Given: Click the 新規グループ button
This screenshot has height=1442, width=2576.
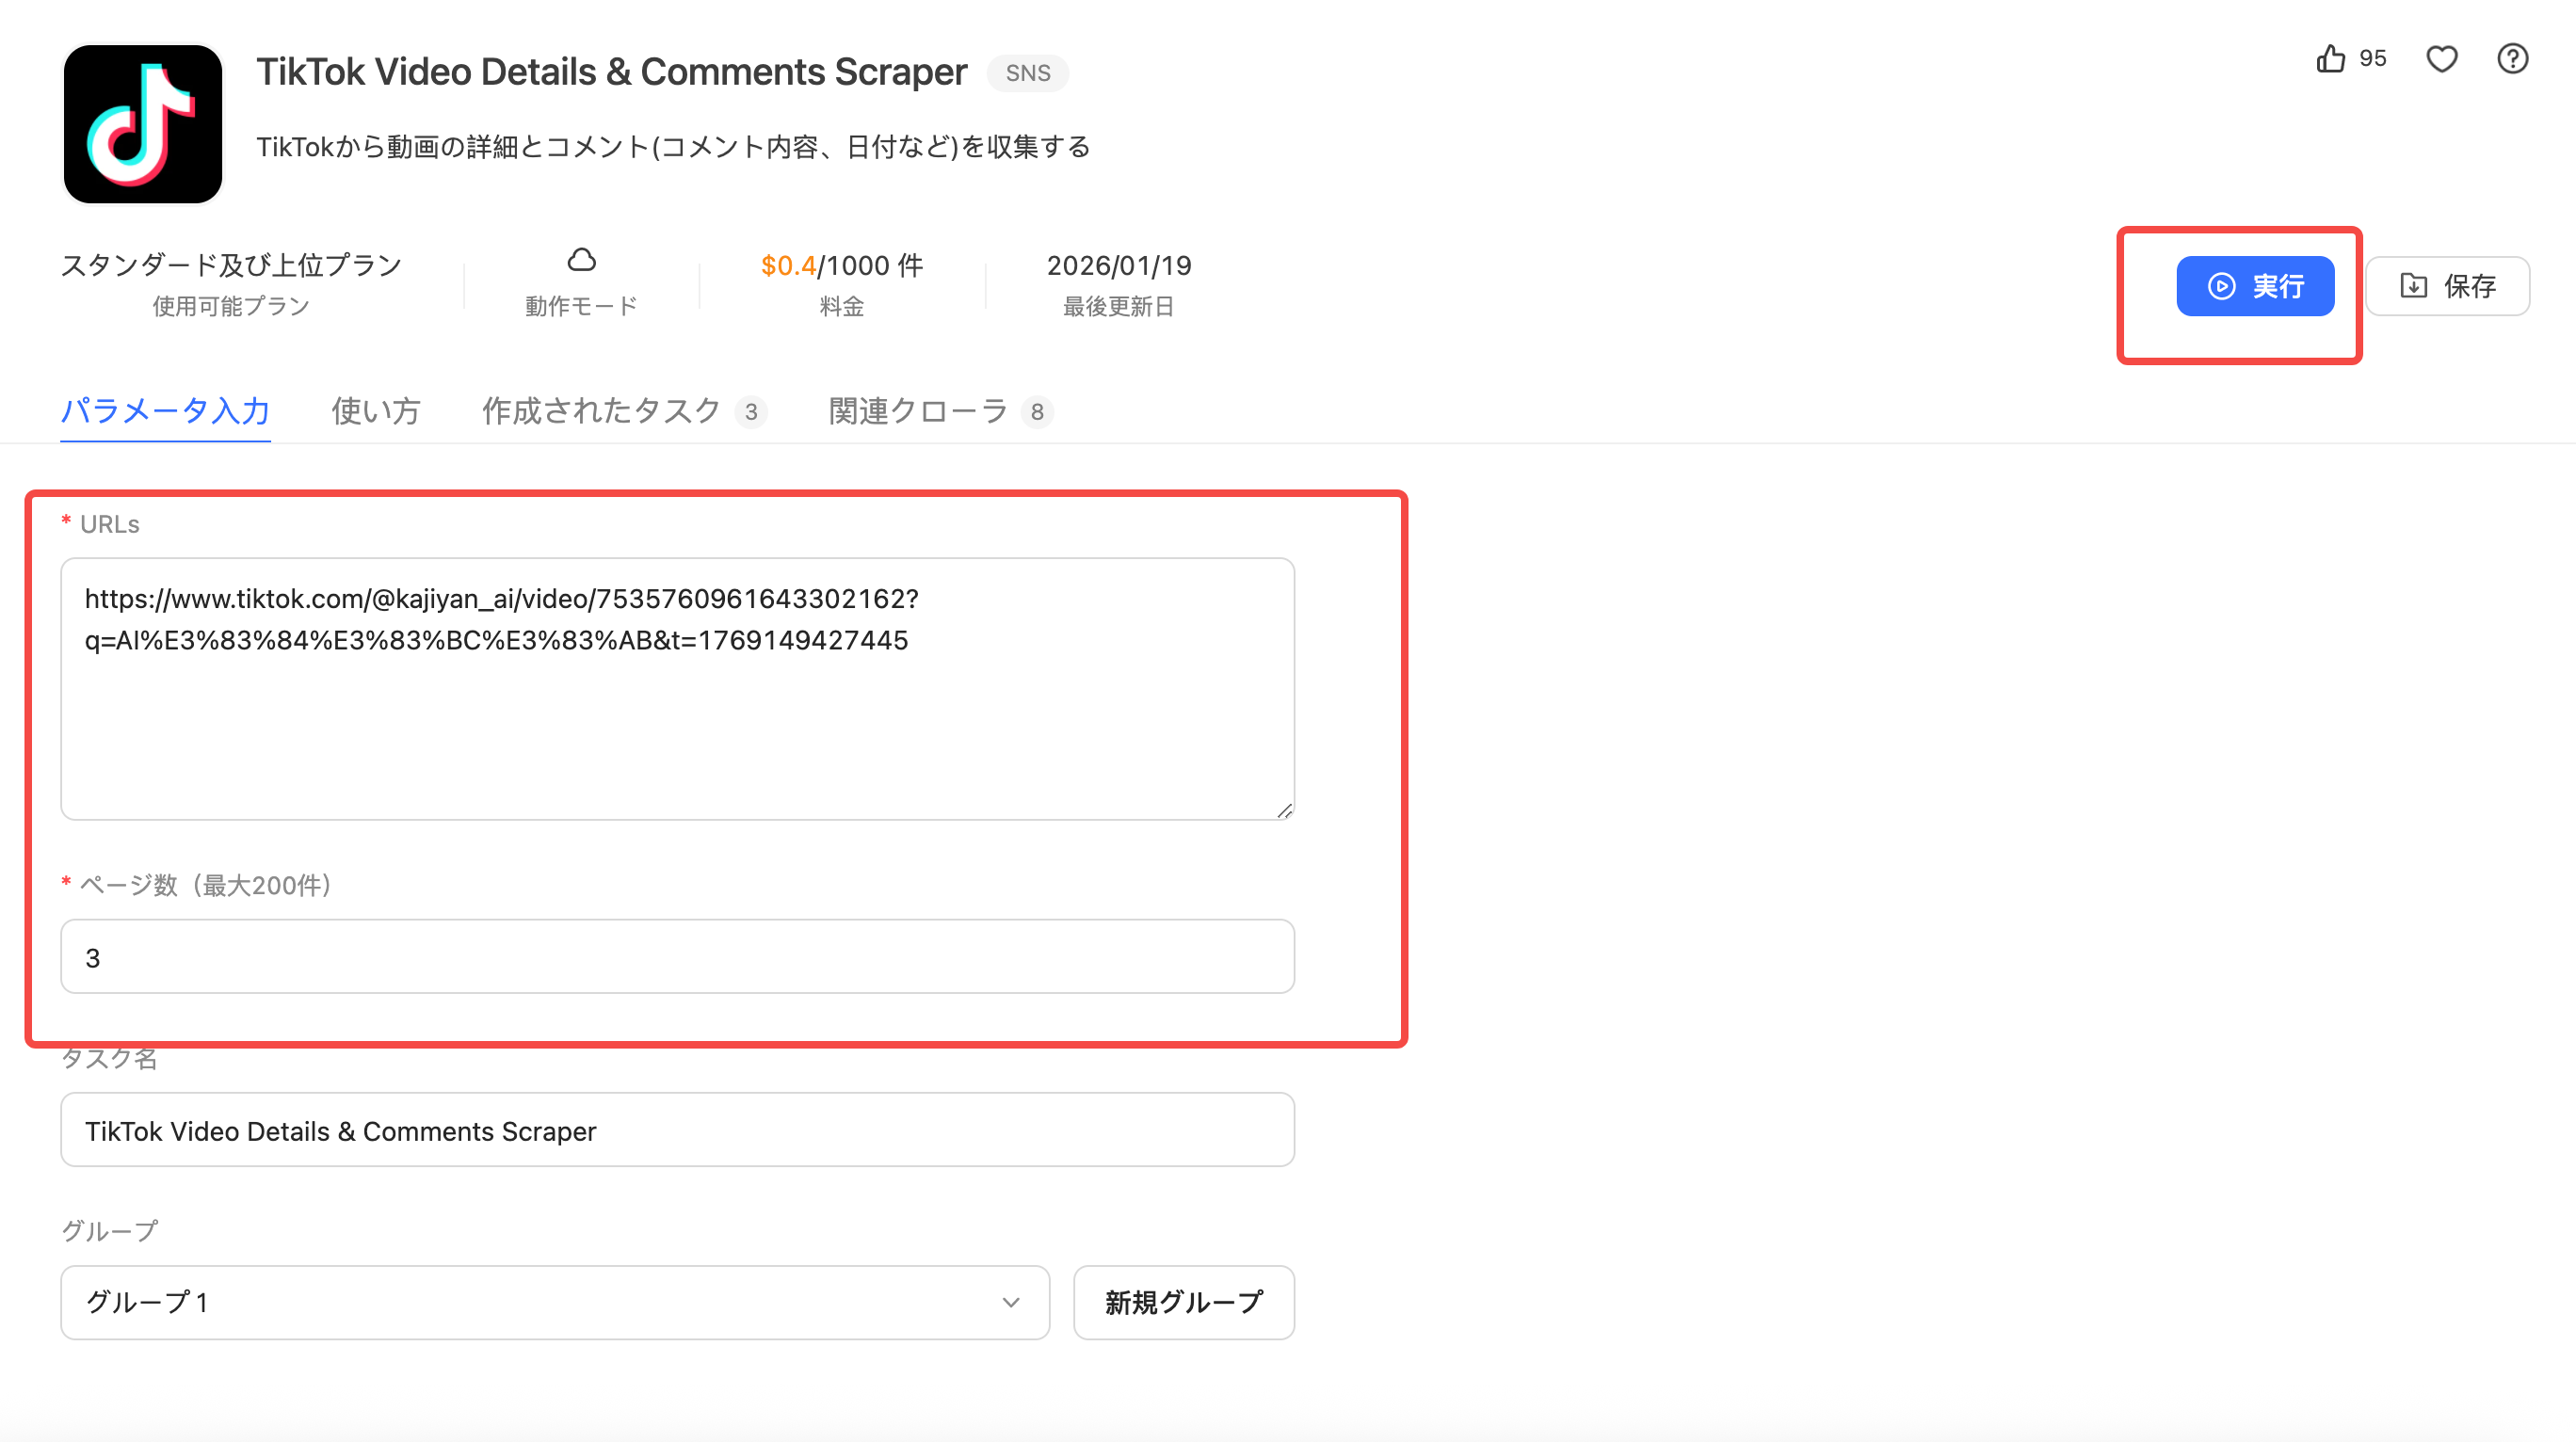Looking at the screenshot, I should pos(1183,1302).
